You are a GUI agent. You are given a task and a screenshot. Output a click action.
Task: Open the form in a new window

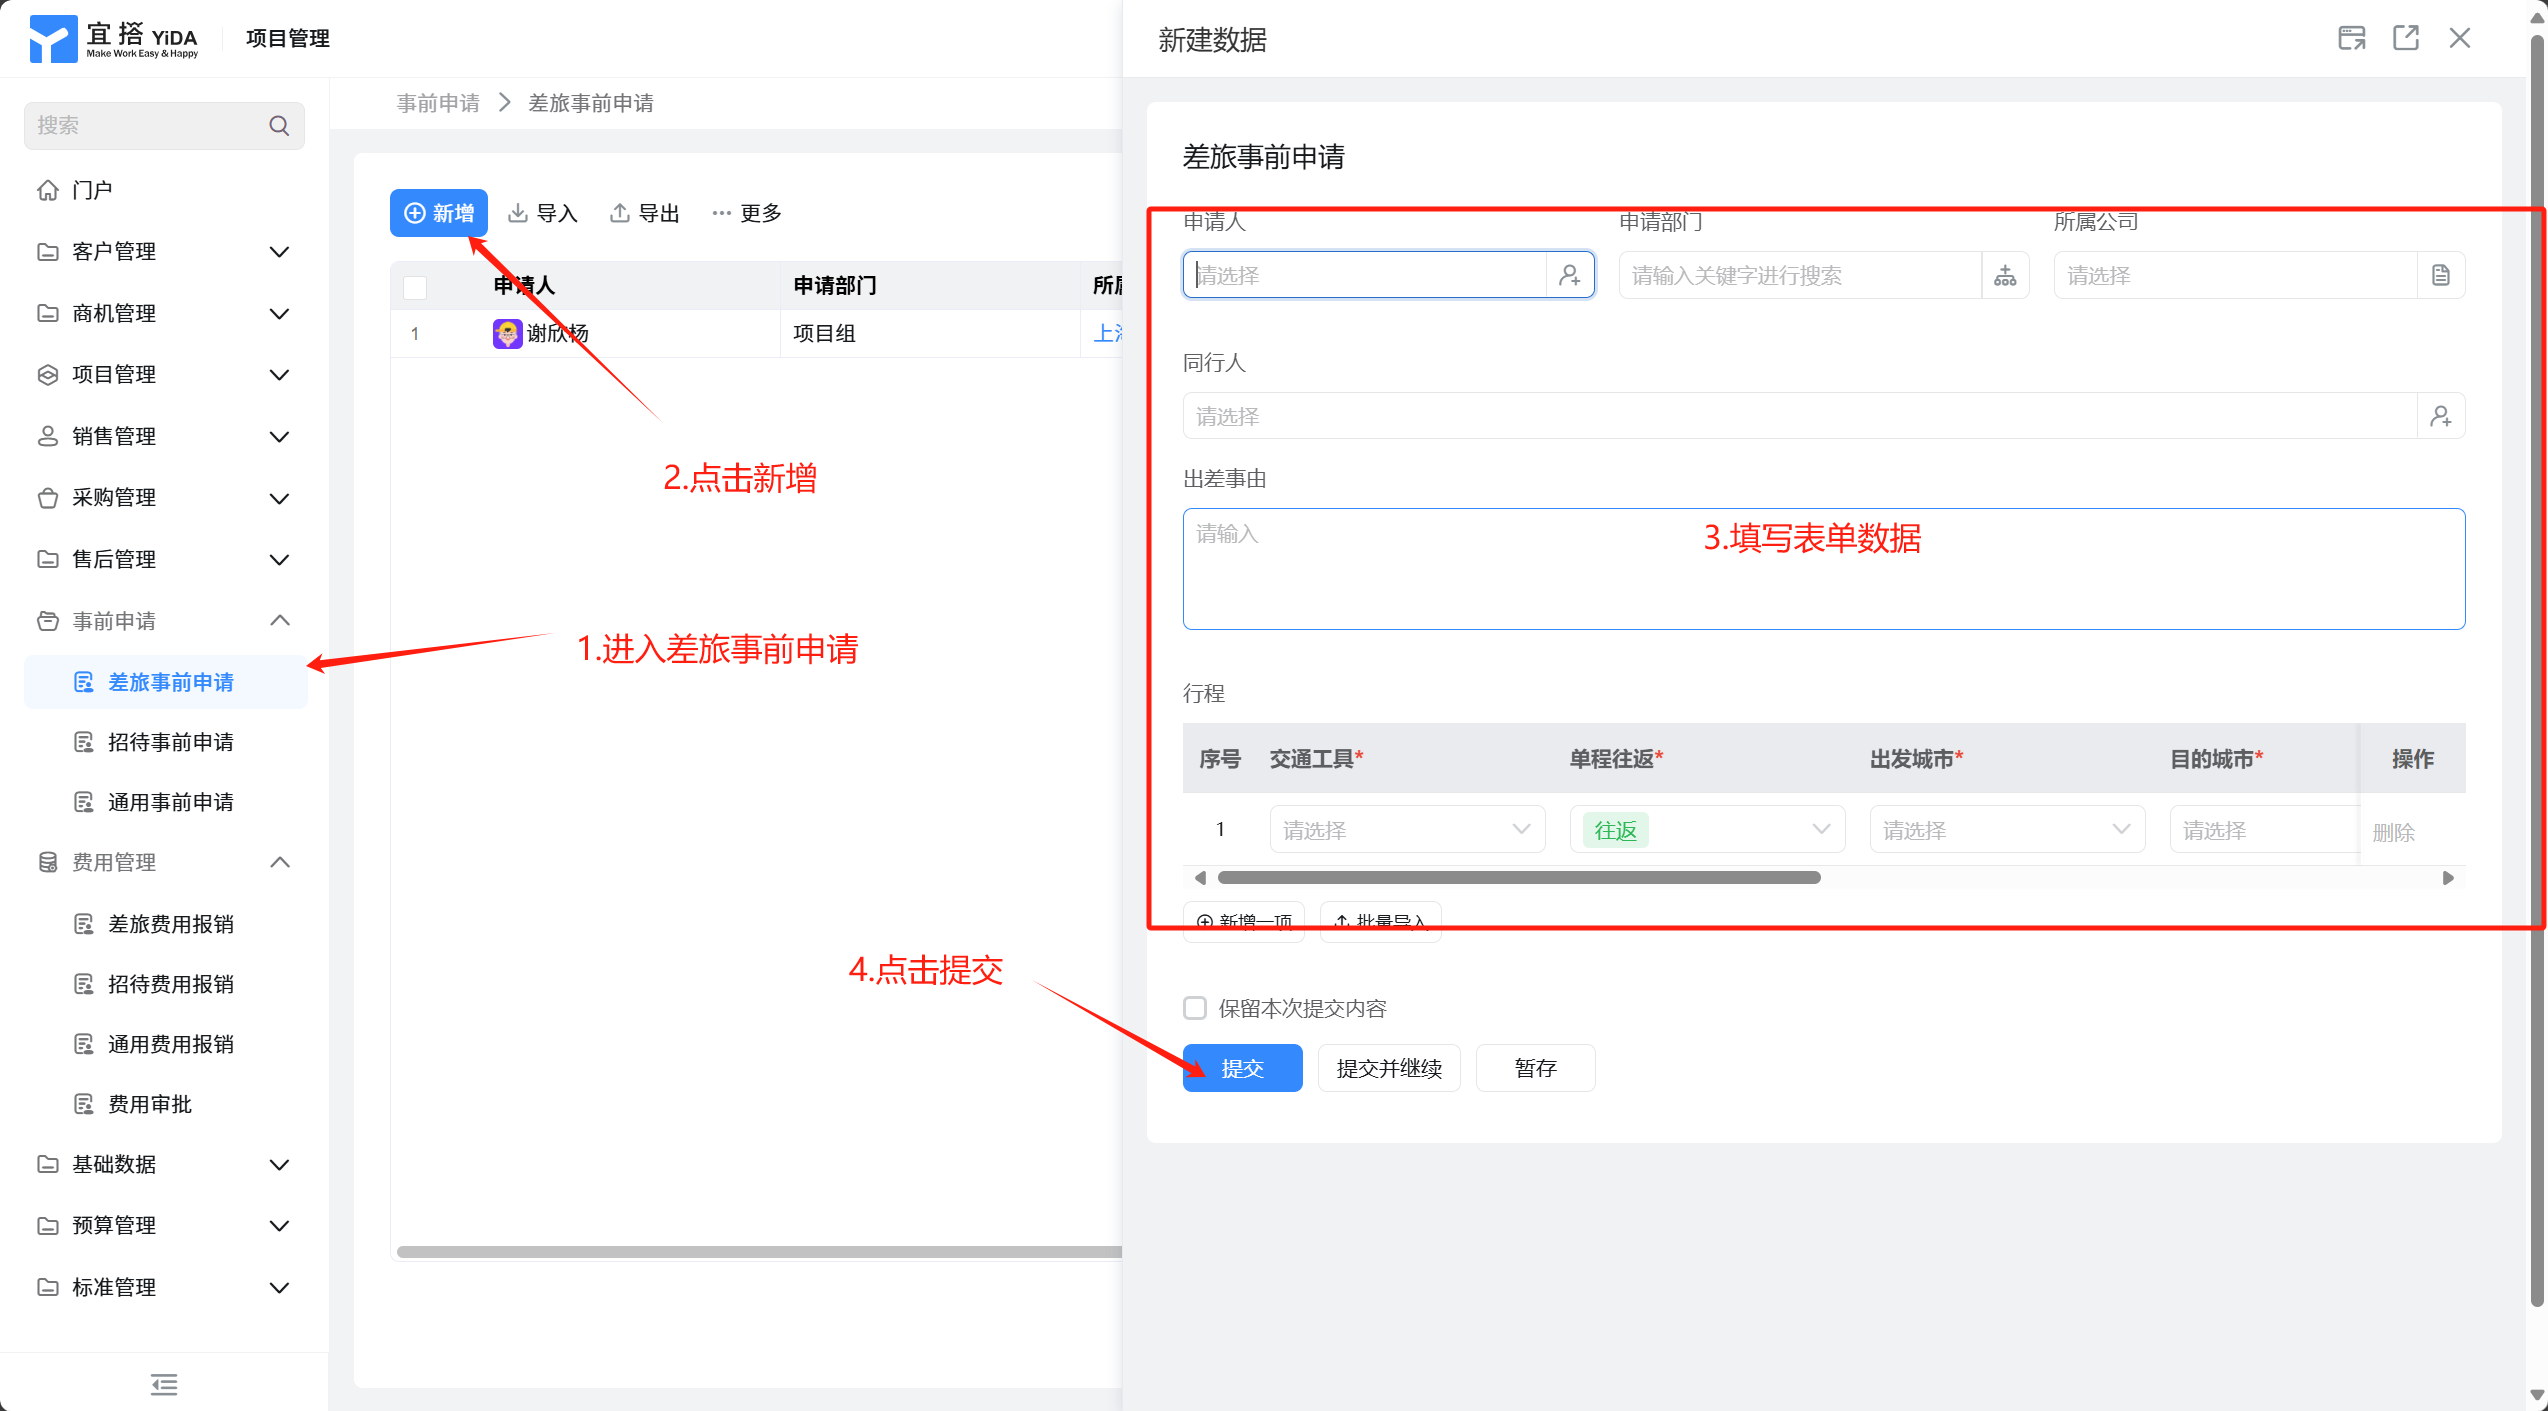pos(2405,38)
